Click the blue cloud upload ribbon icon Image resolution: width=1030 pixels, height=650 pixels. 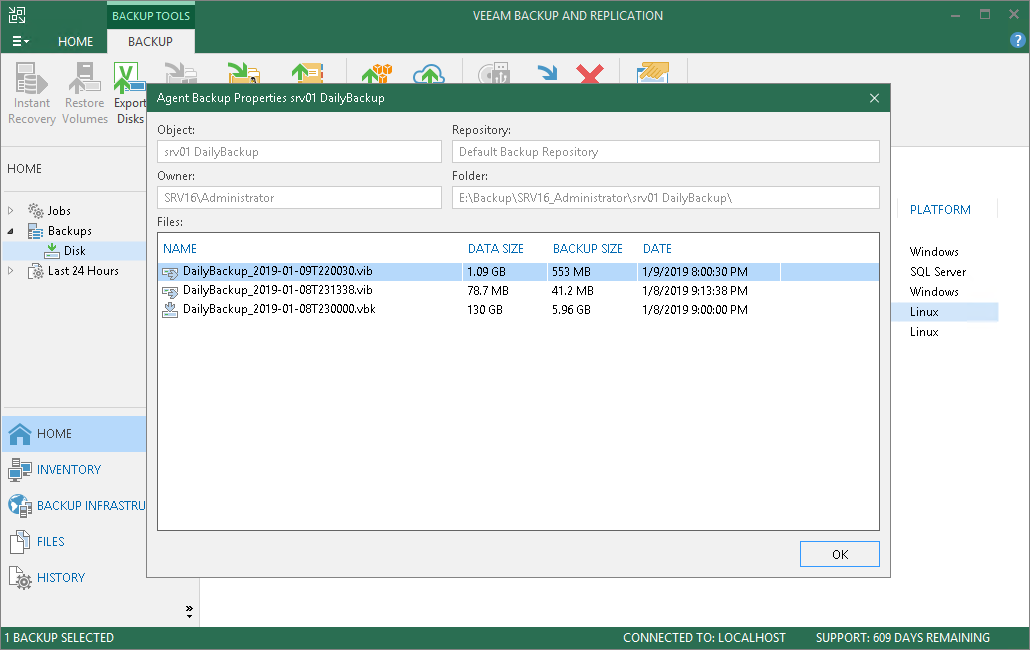(429, 73)
